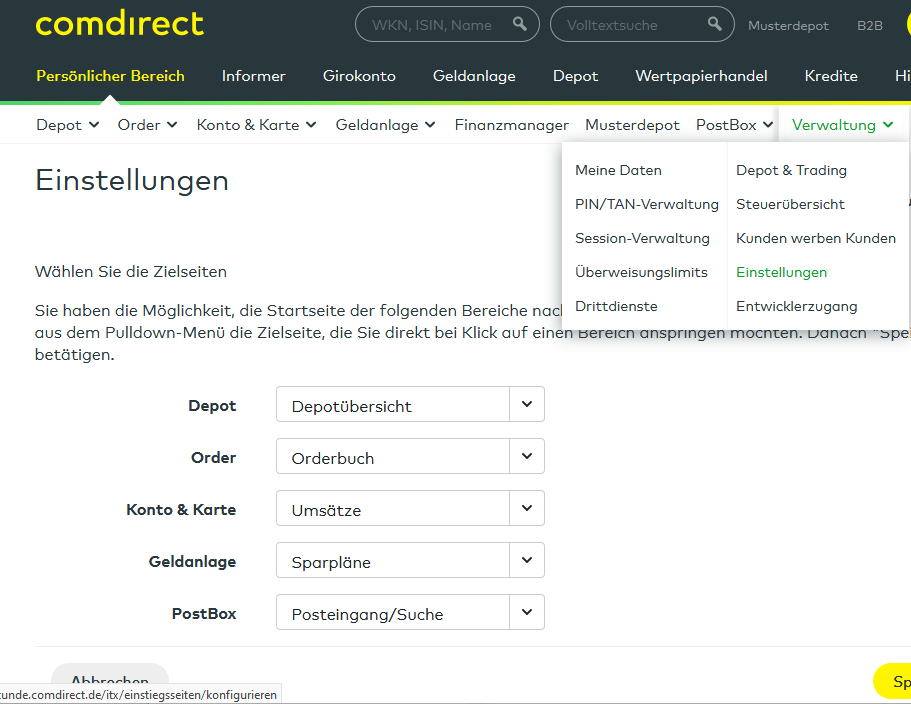The width and height of the screenshot is (911, 704).
Task: Switch to the Girokonto tab
Action: (x=362, y=75)
